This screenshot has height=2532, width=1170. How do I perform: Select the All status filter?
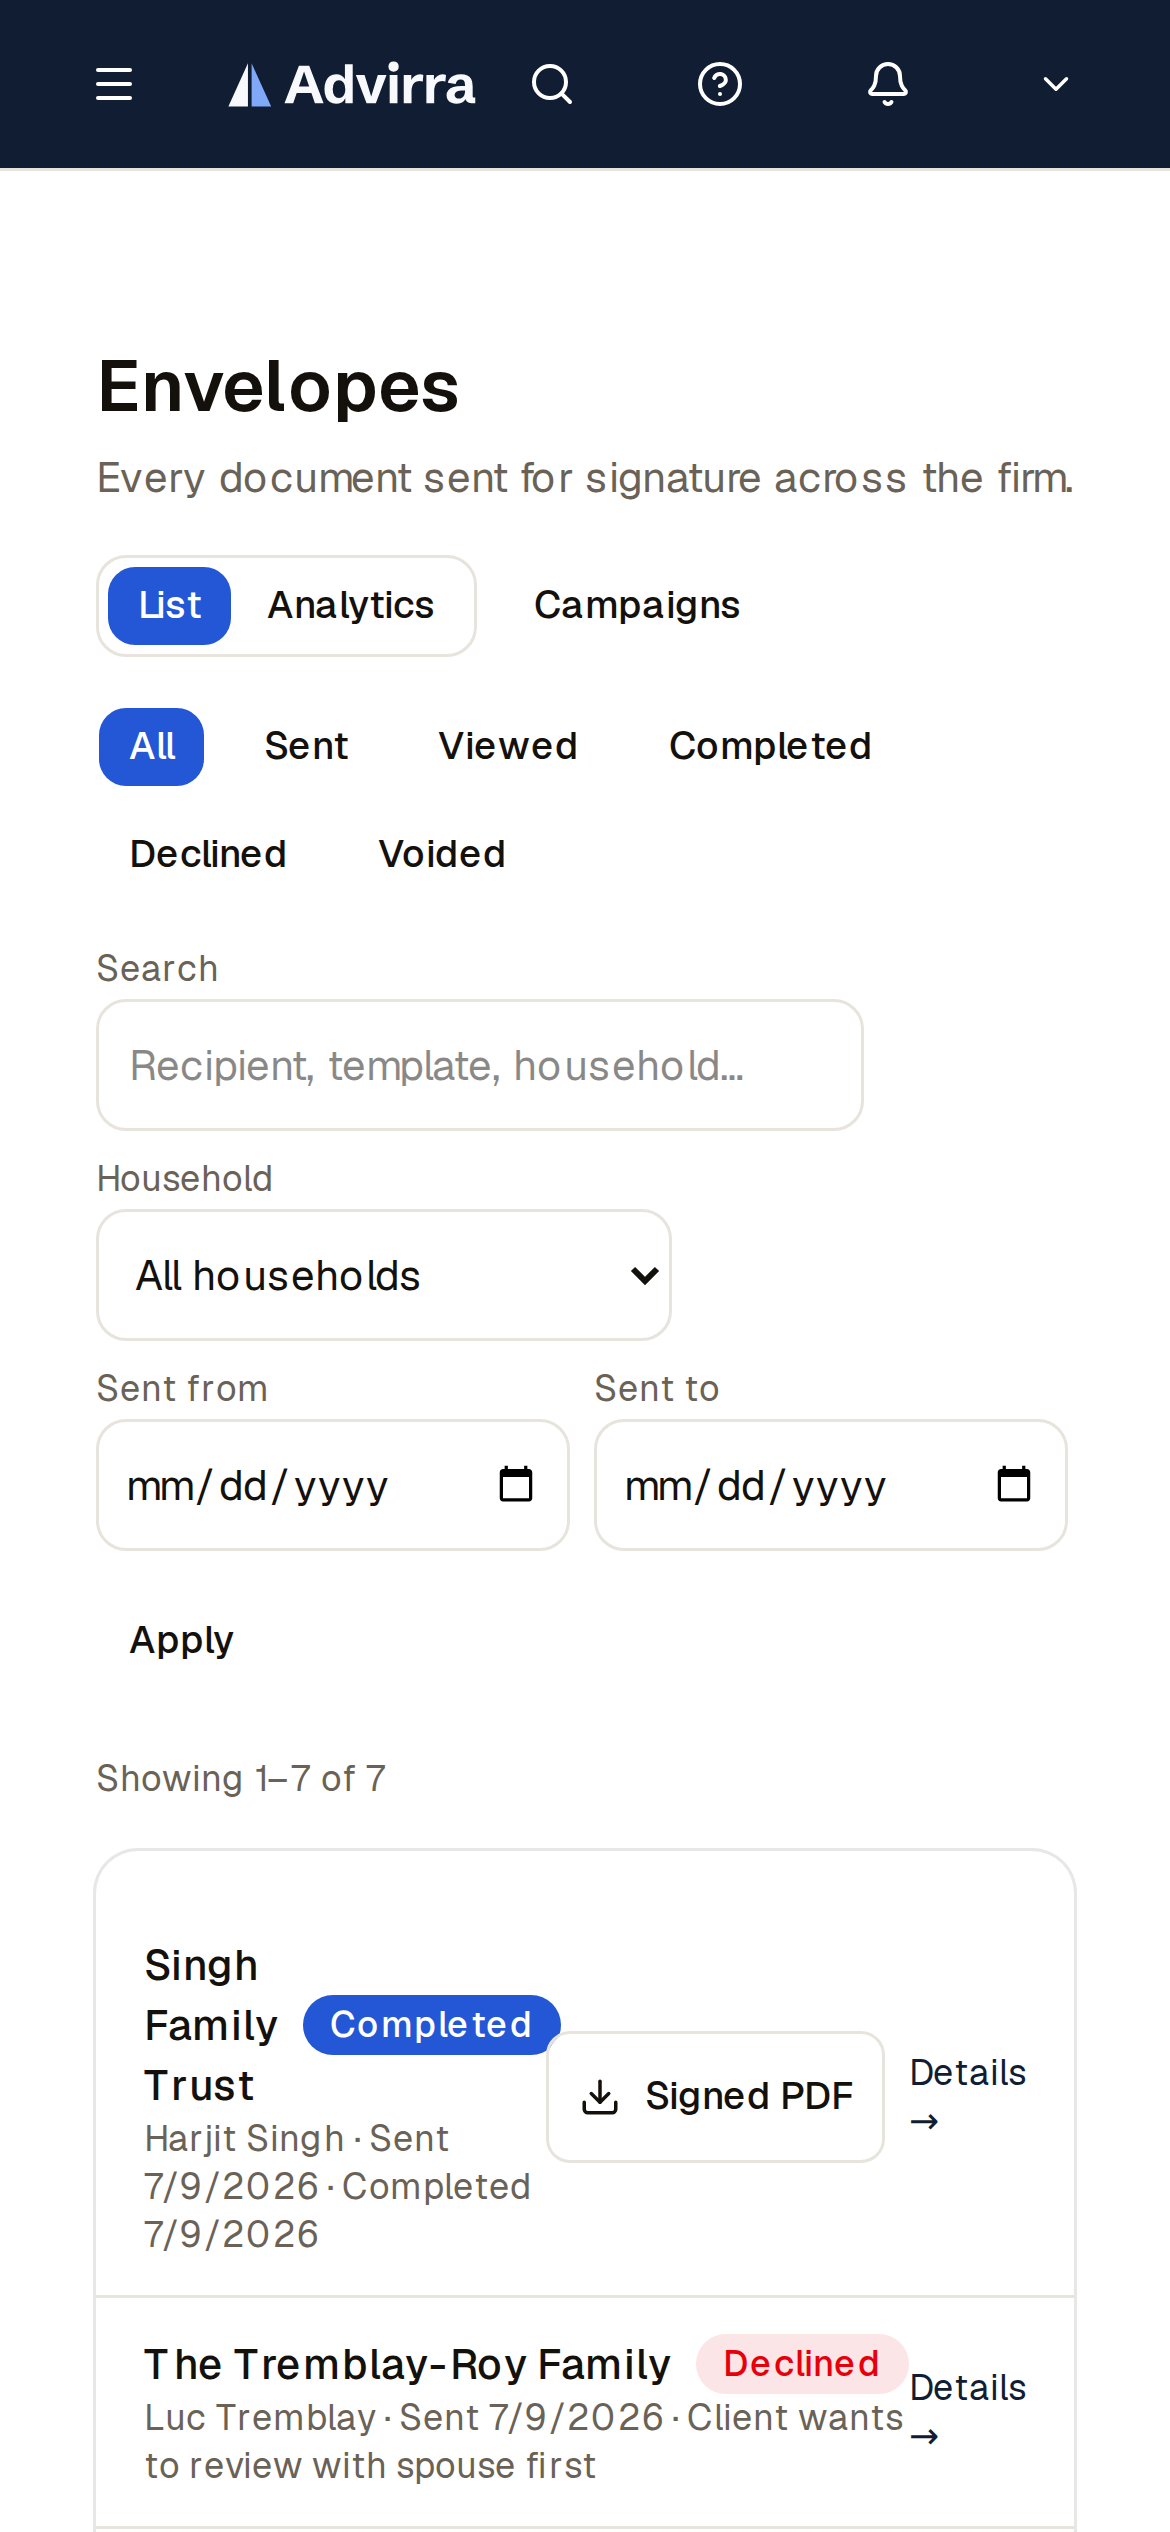click(152, 747)
